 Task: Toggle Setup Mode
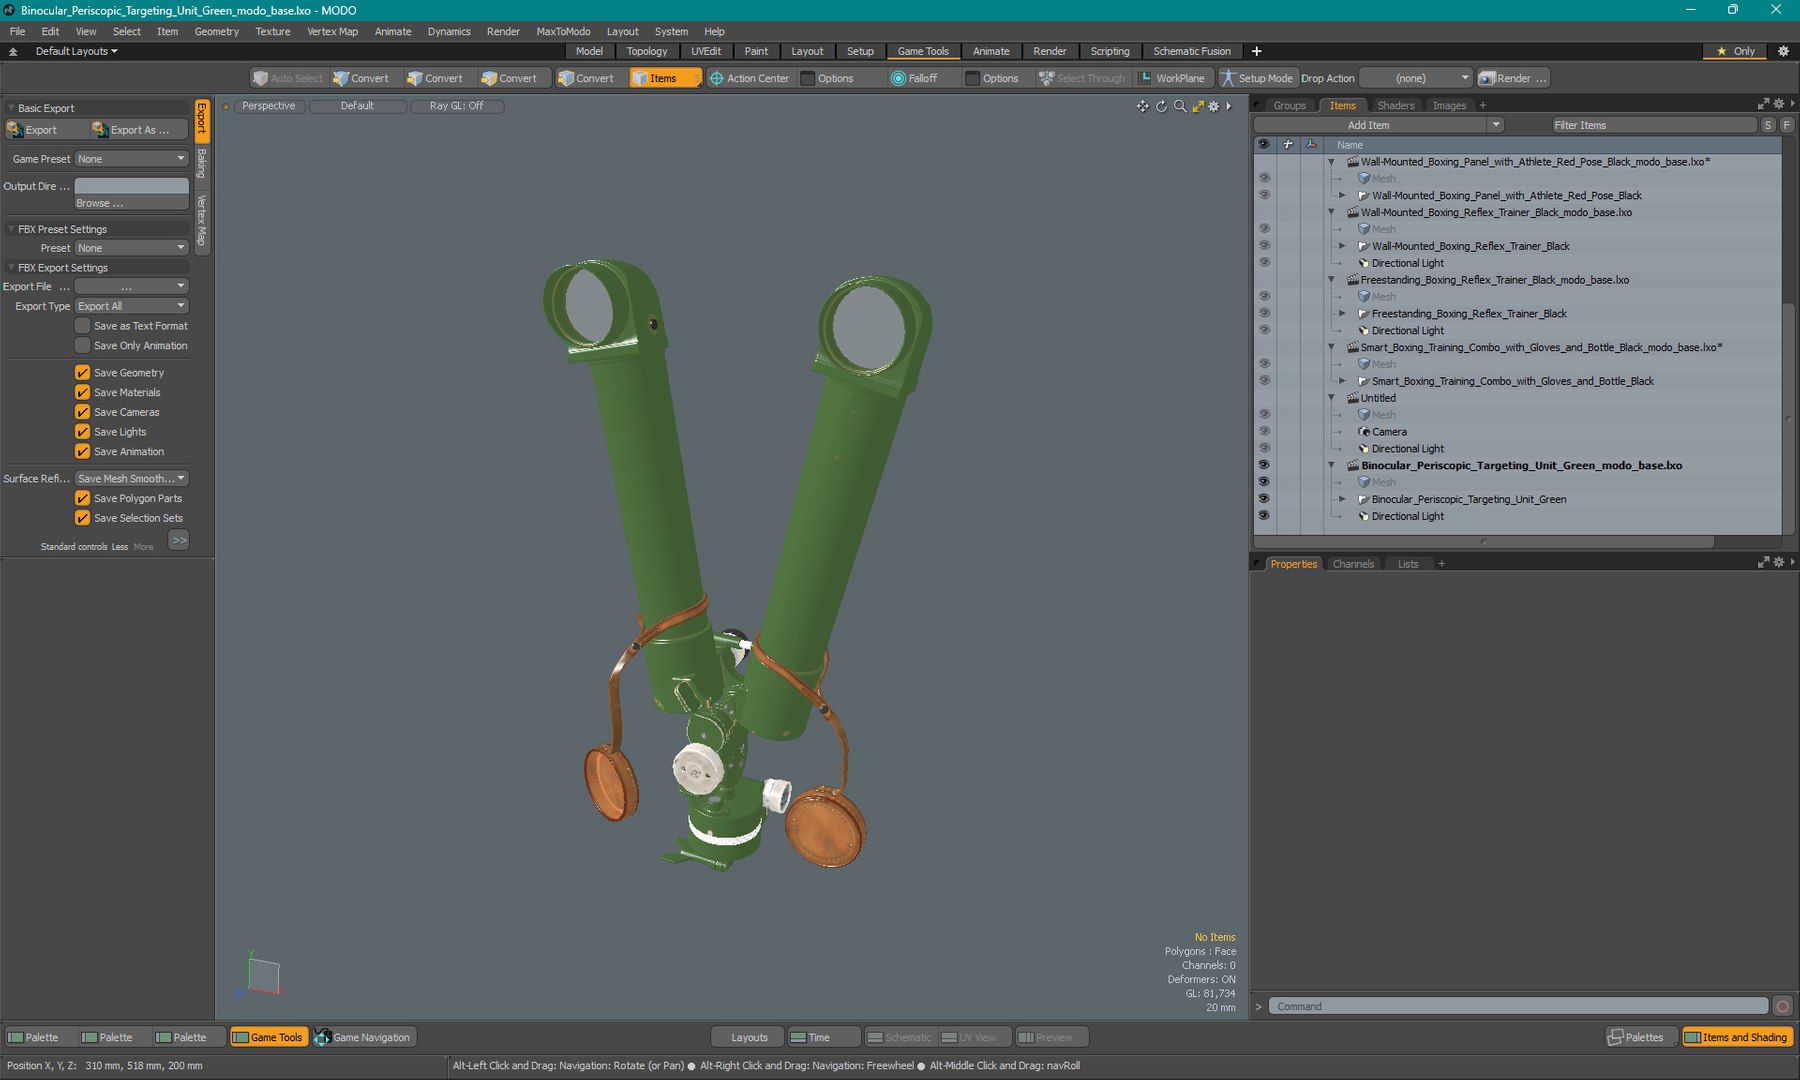click(1256, 78)
